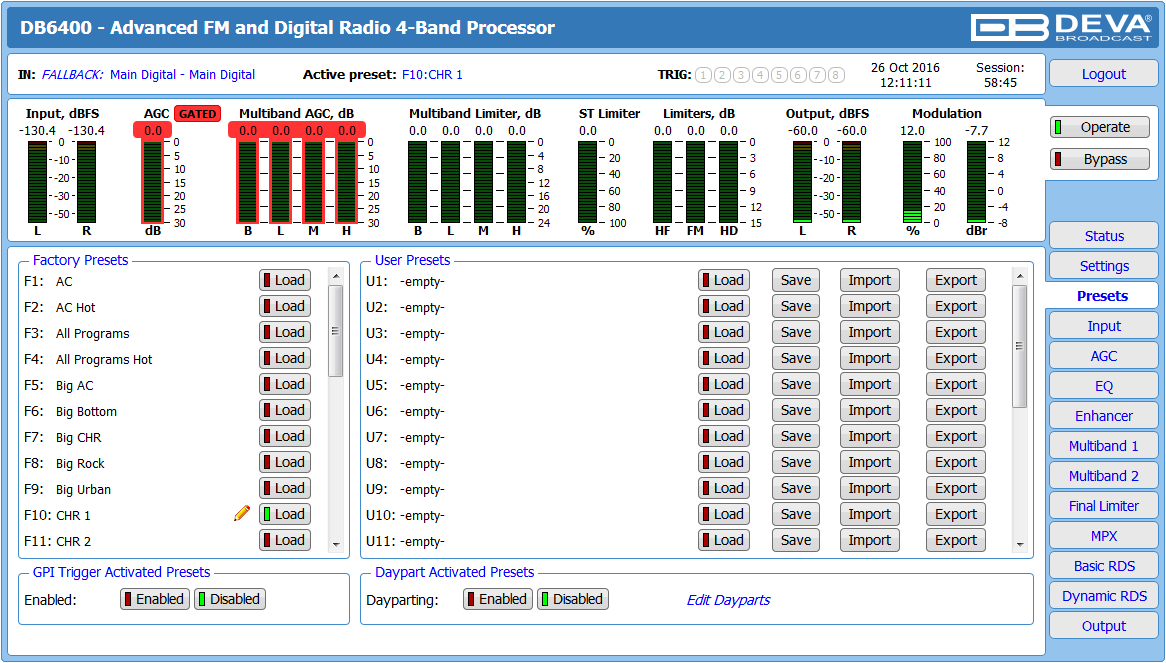Load factory preset F3 All Programs
The image size is (1166, 663).
point(285,332)
